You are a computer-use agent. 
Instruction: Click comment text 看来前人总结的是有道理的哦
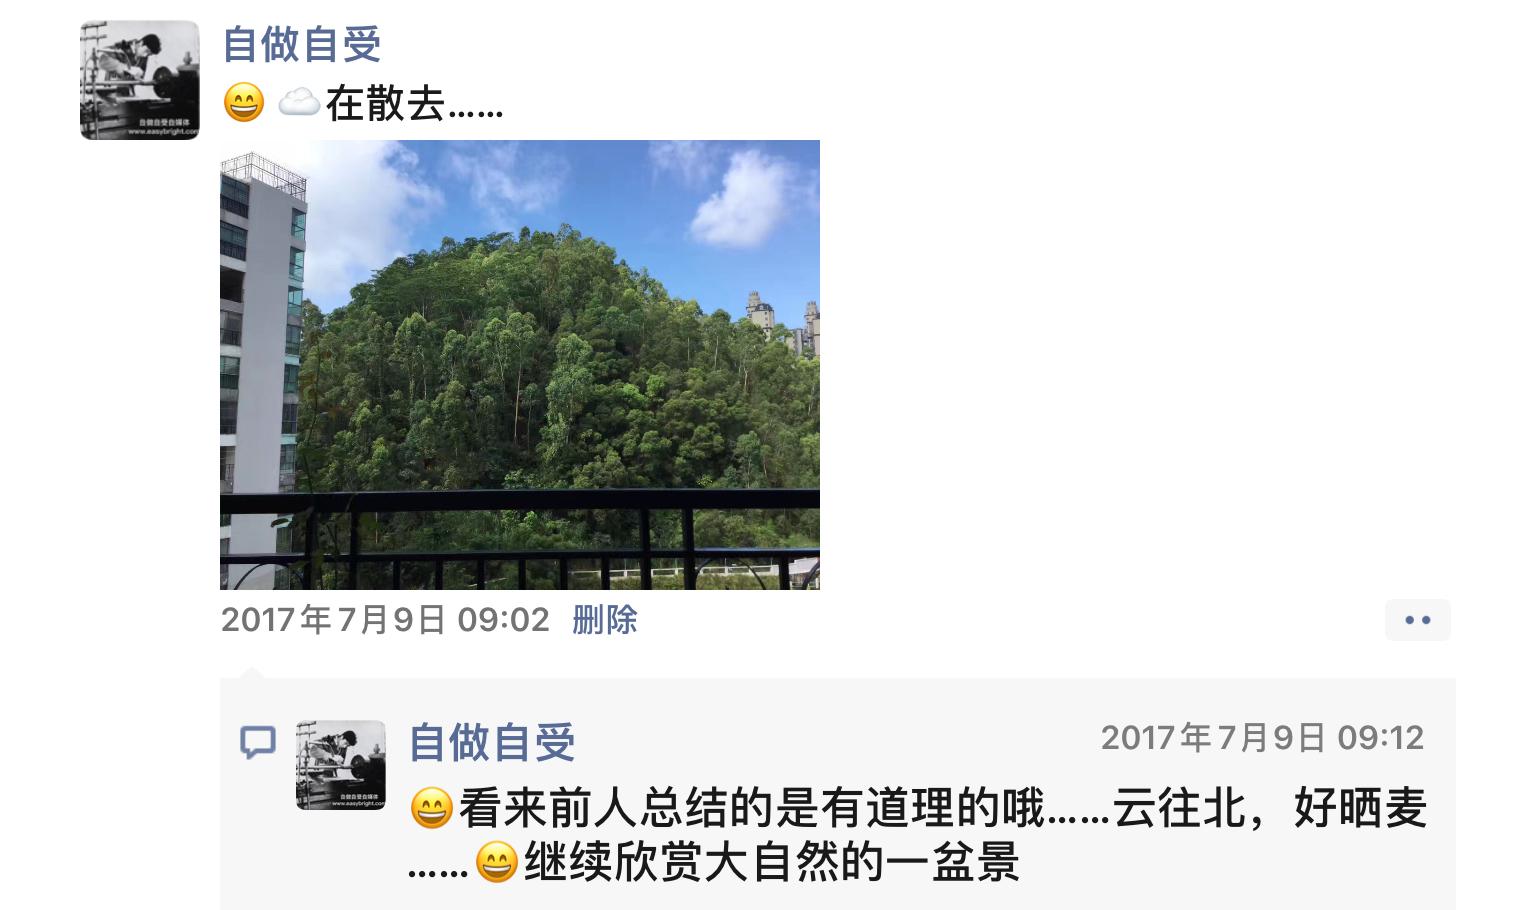coord(752,808)
